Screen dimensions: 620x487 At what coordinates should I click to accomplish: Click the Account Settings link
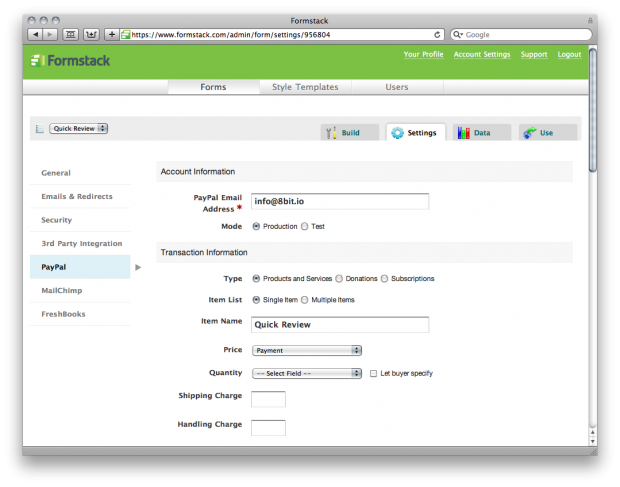[481, 54]
